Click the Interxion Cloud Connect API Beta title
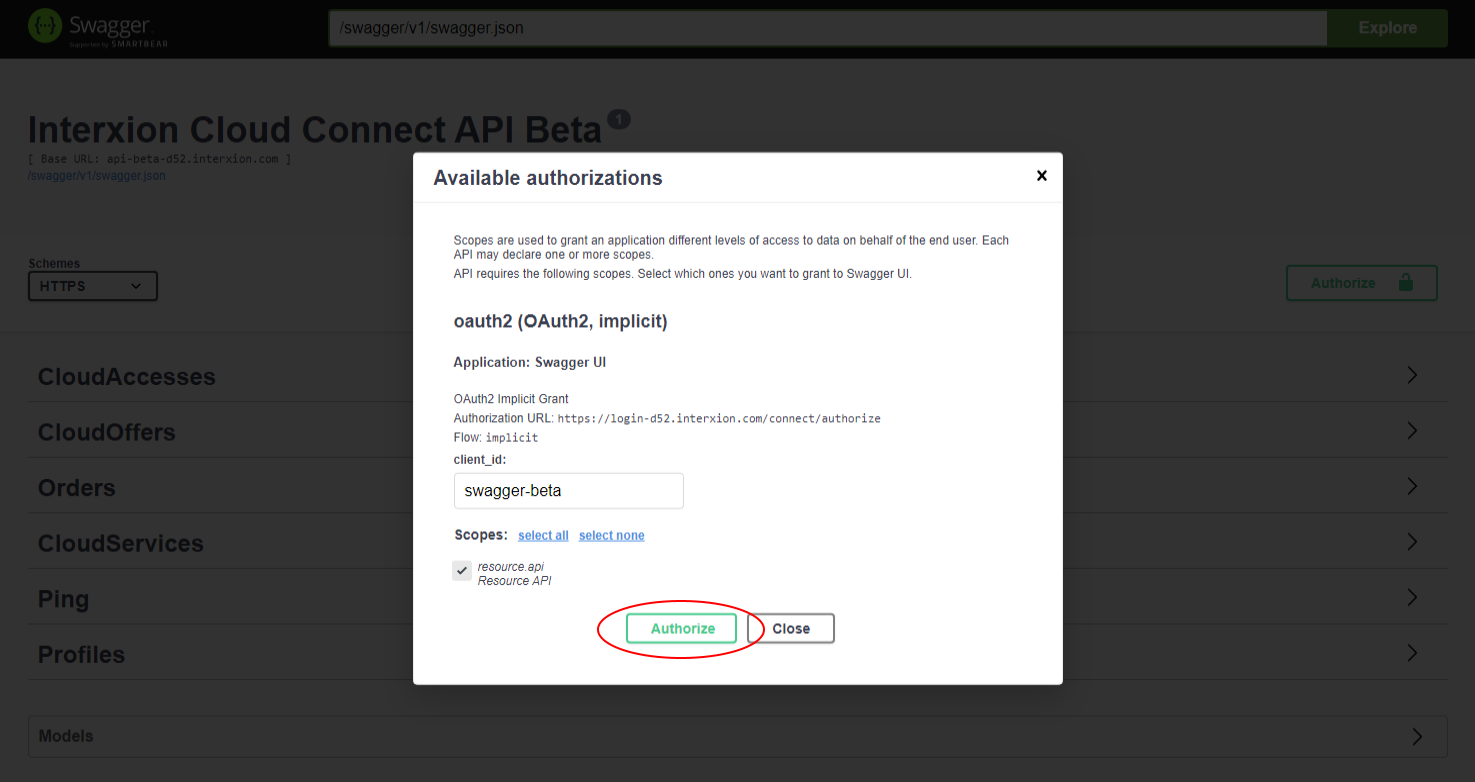1475x782 pixels. pos(315,130)
